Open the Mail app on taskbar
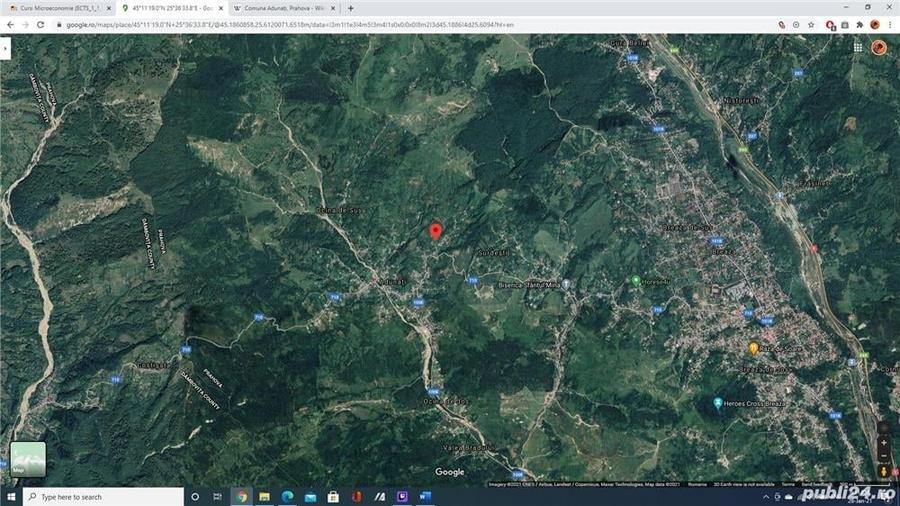The width and height of the screenshot is (900, 506). pos(310,497)
